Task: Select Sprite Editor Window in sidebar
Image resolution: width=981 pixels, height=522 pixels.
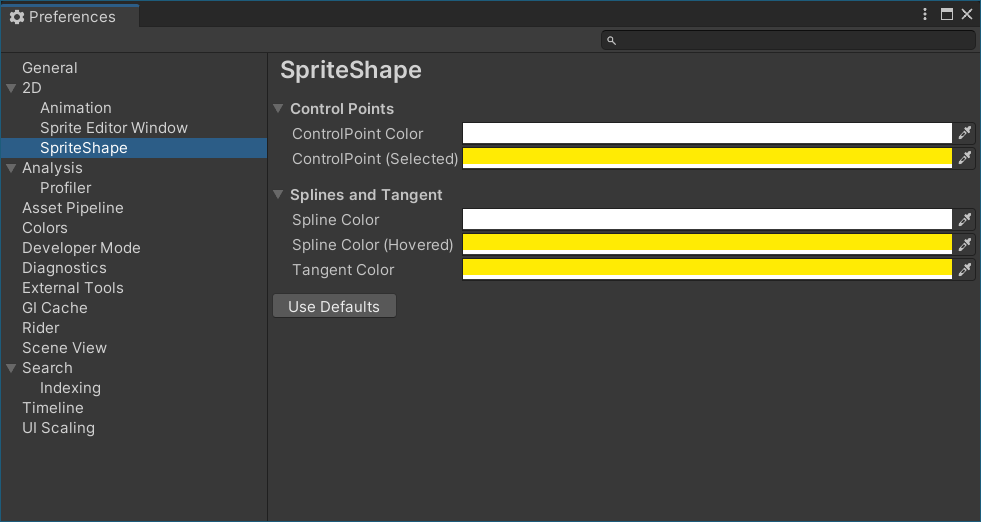Action: 114,128
